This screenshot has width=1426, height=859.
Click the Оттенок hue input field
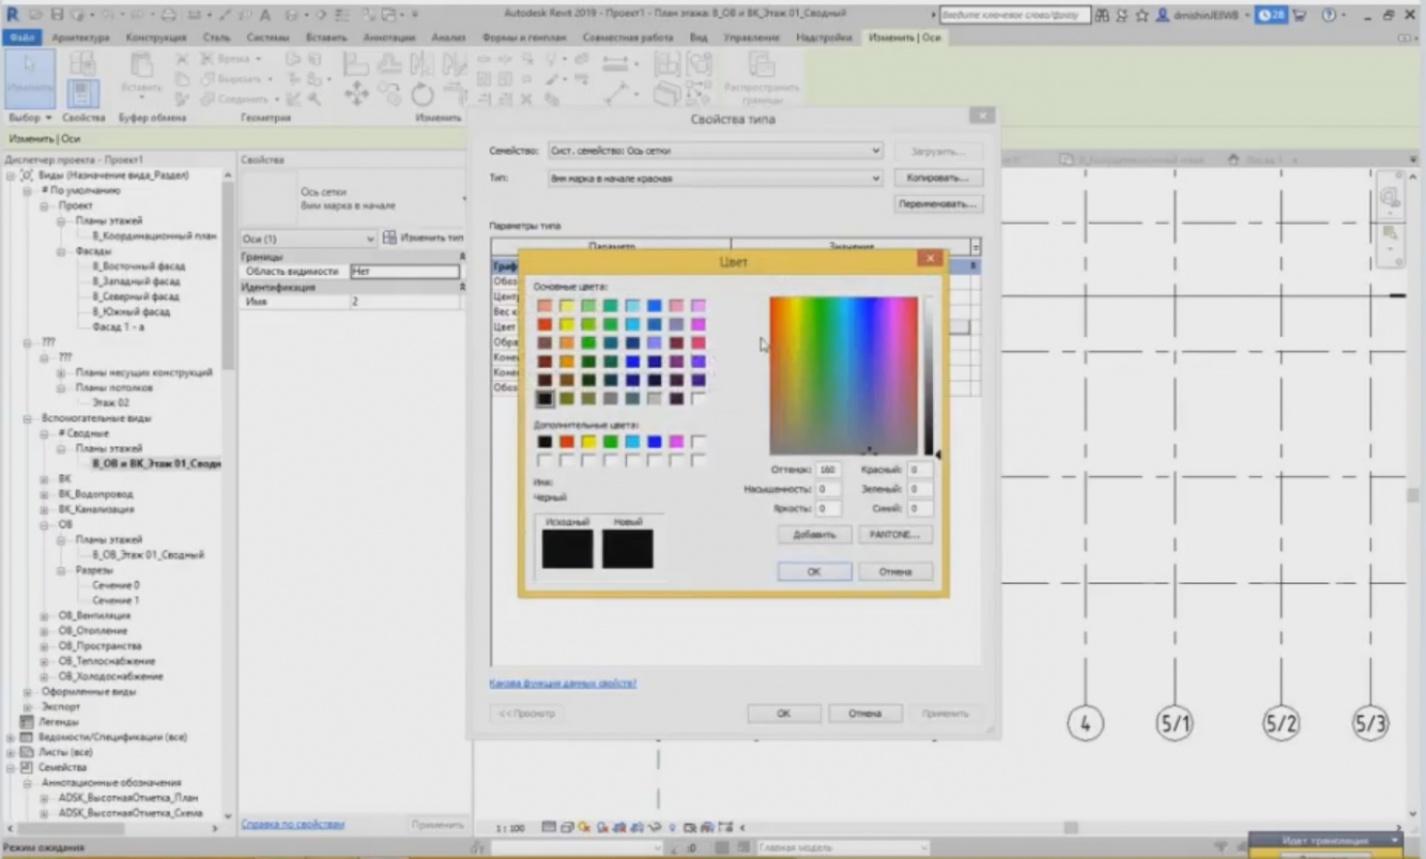click(x=827, y=470)
